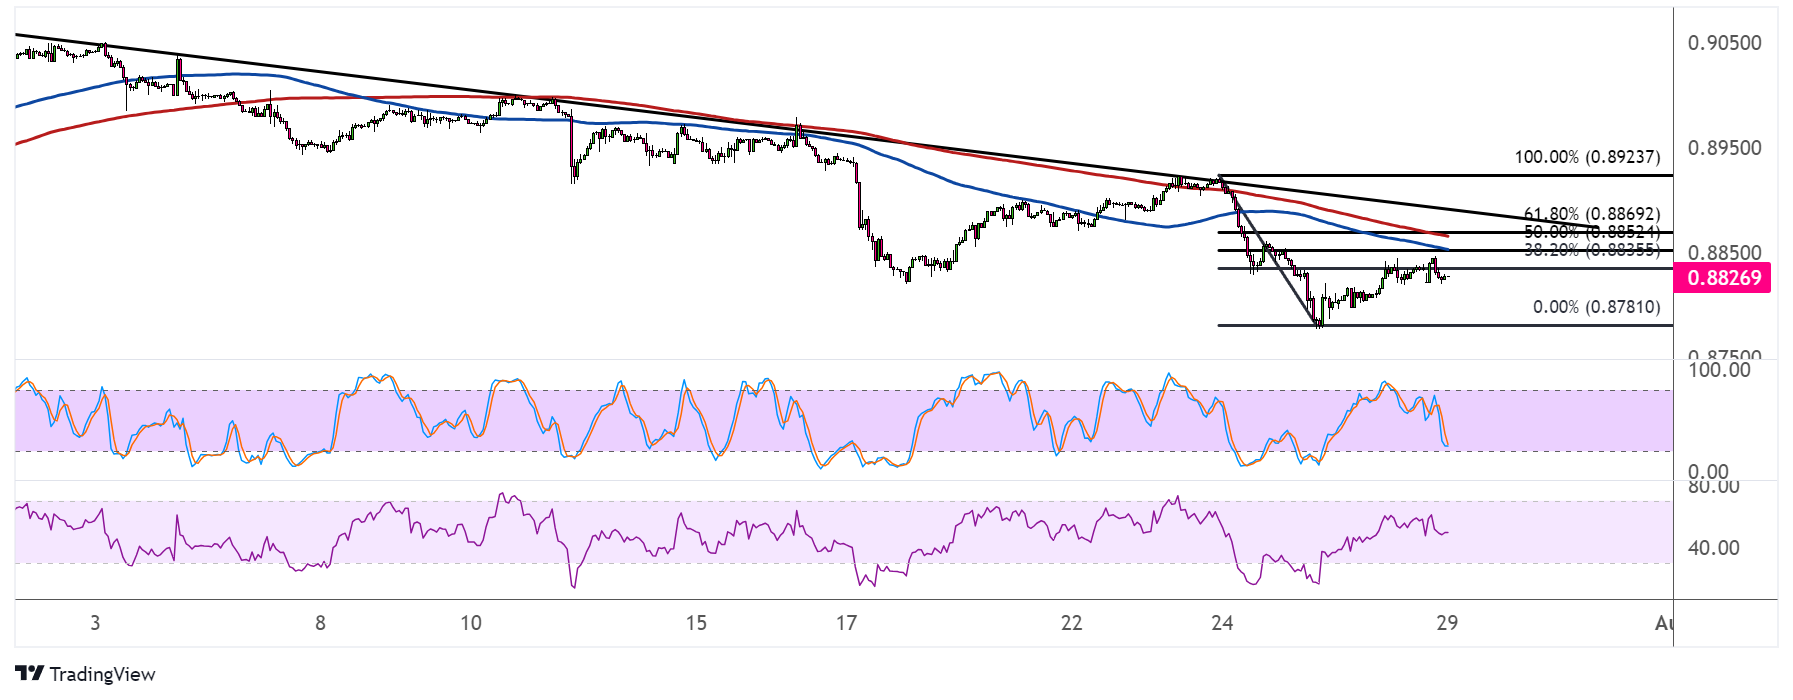Click the TradingView logo
The width and height of the screenshot is (1793, 700).
(x=86, y=674)
